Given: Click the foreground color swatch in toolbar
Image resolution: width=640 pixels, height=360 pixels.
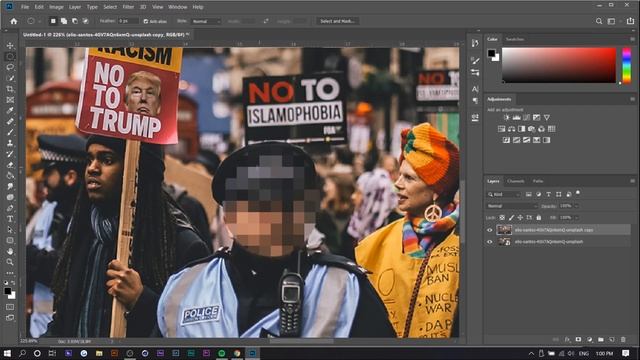Looking at the screenshot, I should pyautogui.click(x=8, y=291).
